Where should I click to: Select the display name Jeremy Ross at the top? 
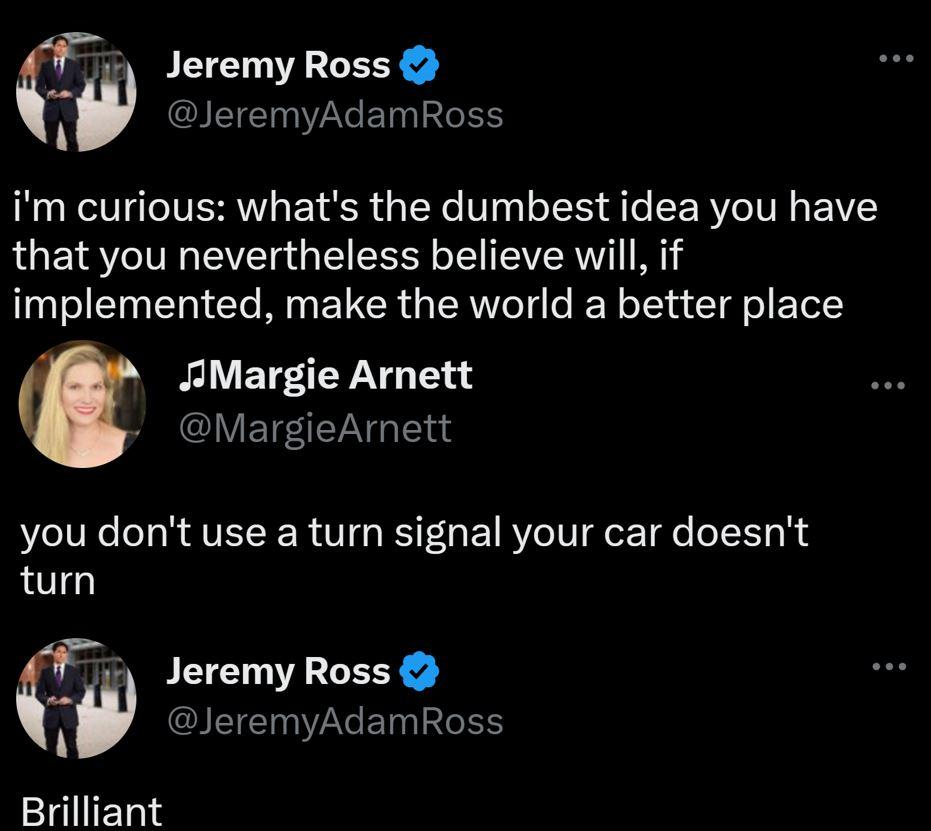click(280, 65)
